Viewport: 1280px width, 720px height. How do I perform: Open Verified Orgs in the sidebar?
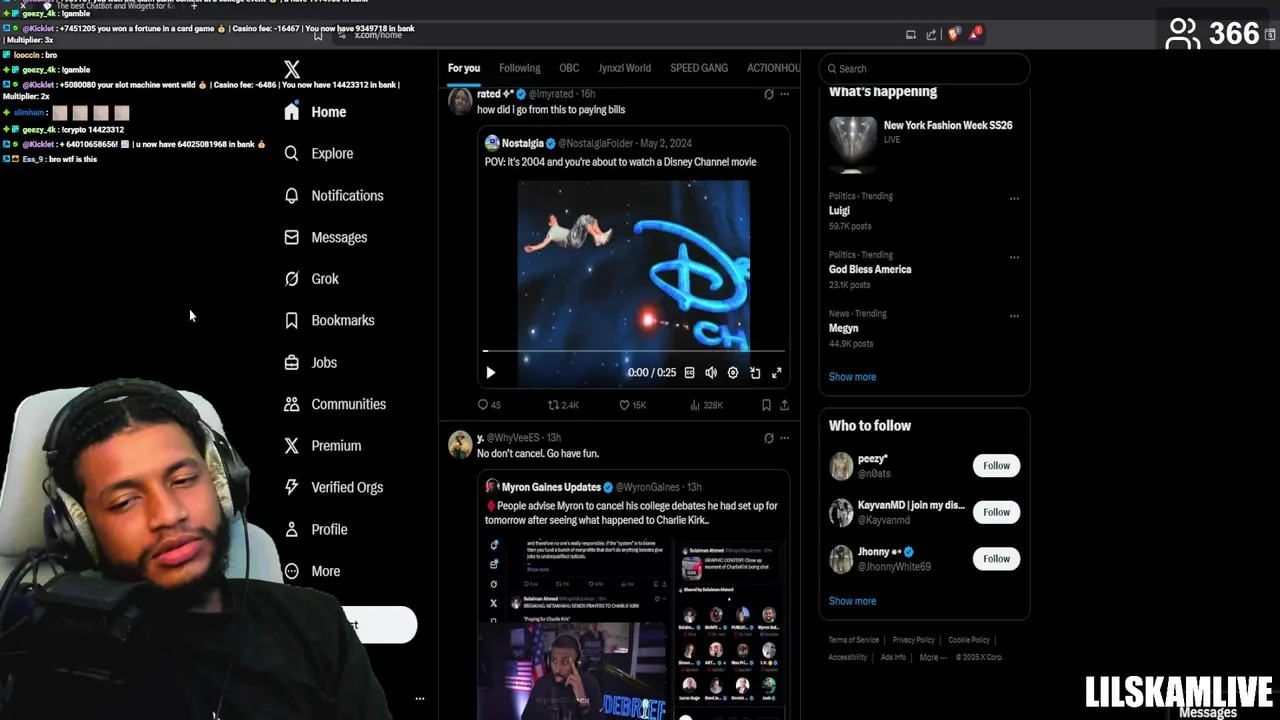(333, 488)
